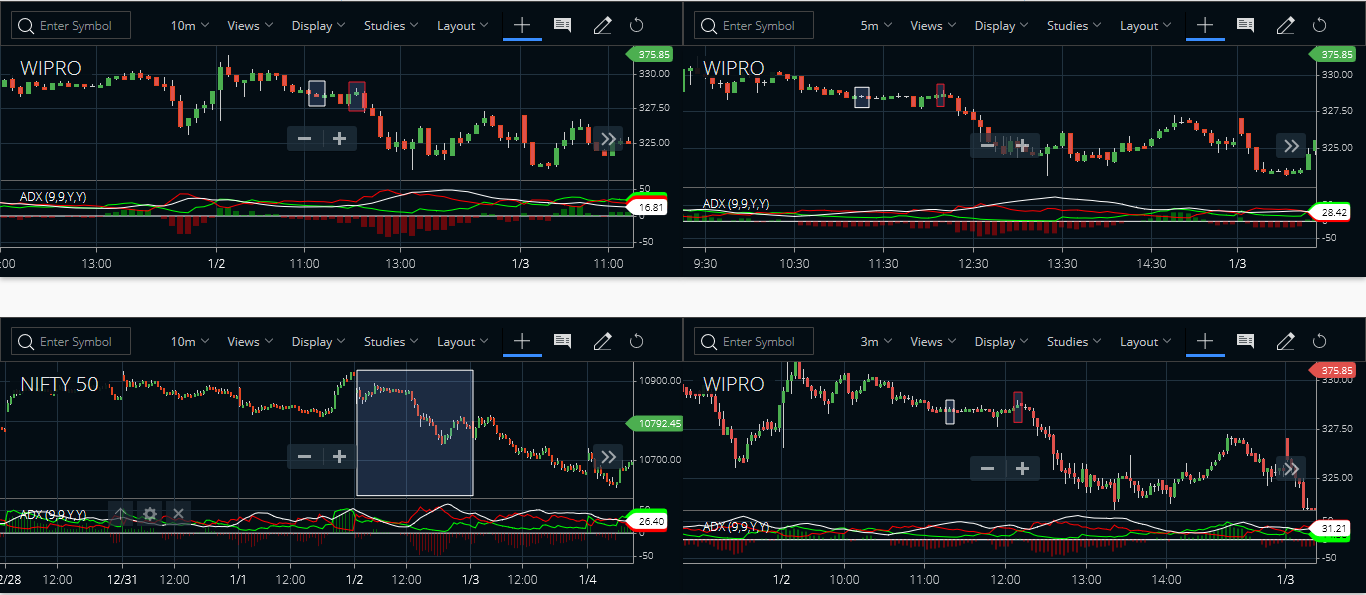Jump to latest data in the NIFTY 50 chart
The image size is (1366, 595).
click(608, 457)
